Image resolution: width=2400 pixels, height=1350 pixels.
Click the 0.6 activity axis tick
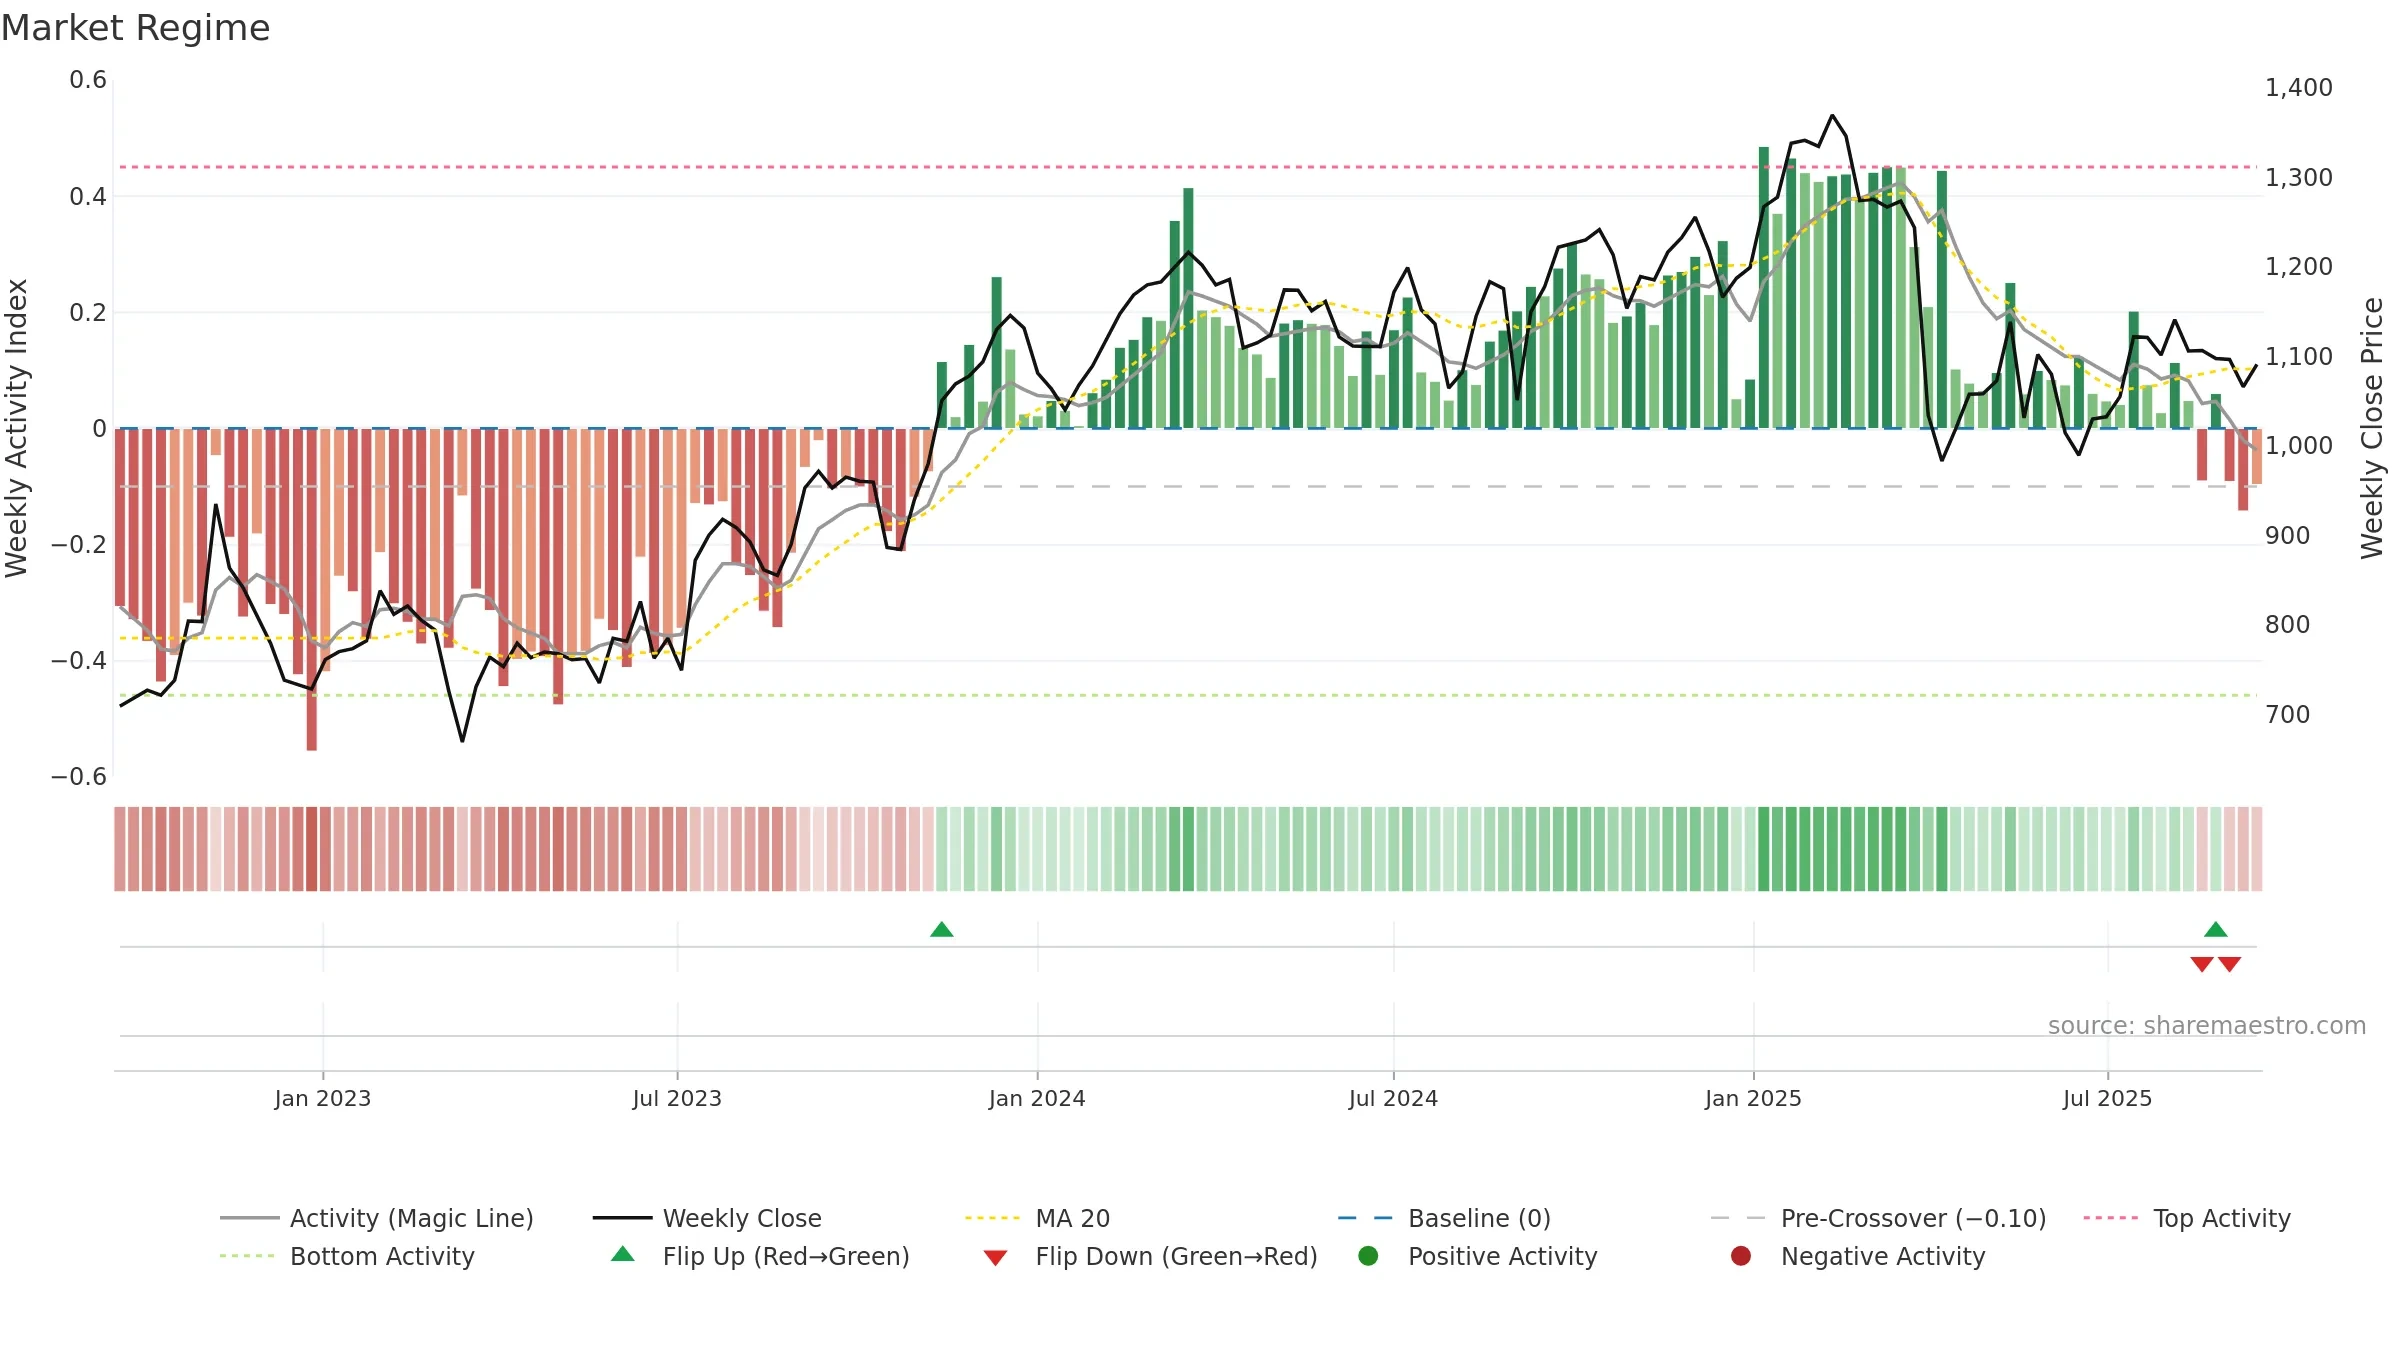pos(88,80)
